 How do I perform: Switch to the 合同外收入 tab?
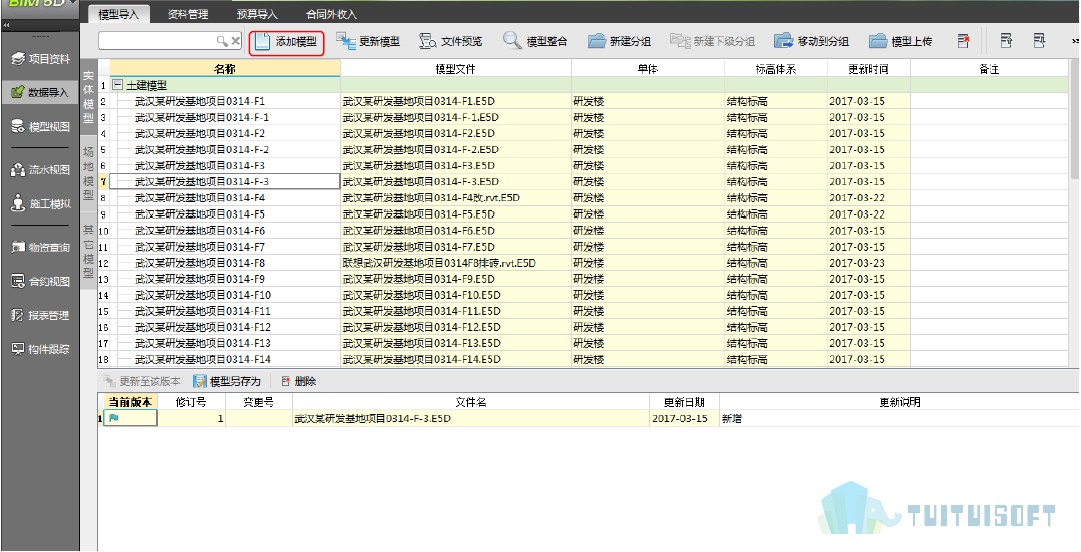(x=331, y=14)
